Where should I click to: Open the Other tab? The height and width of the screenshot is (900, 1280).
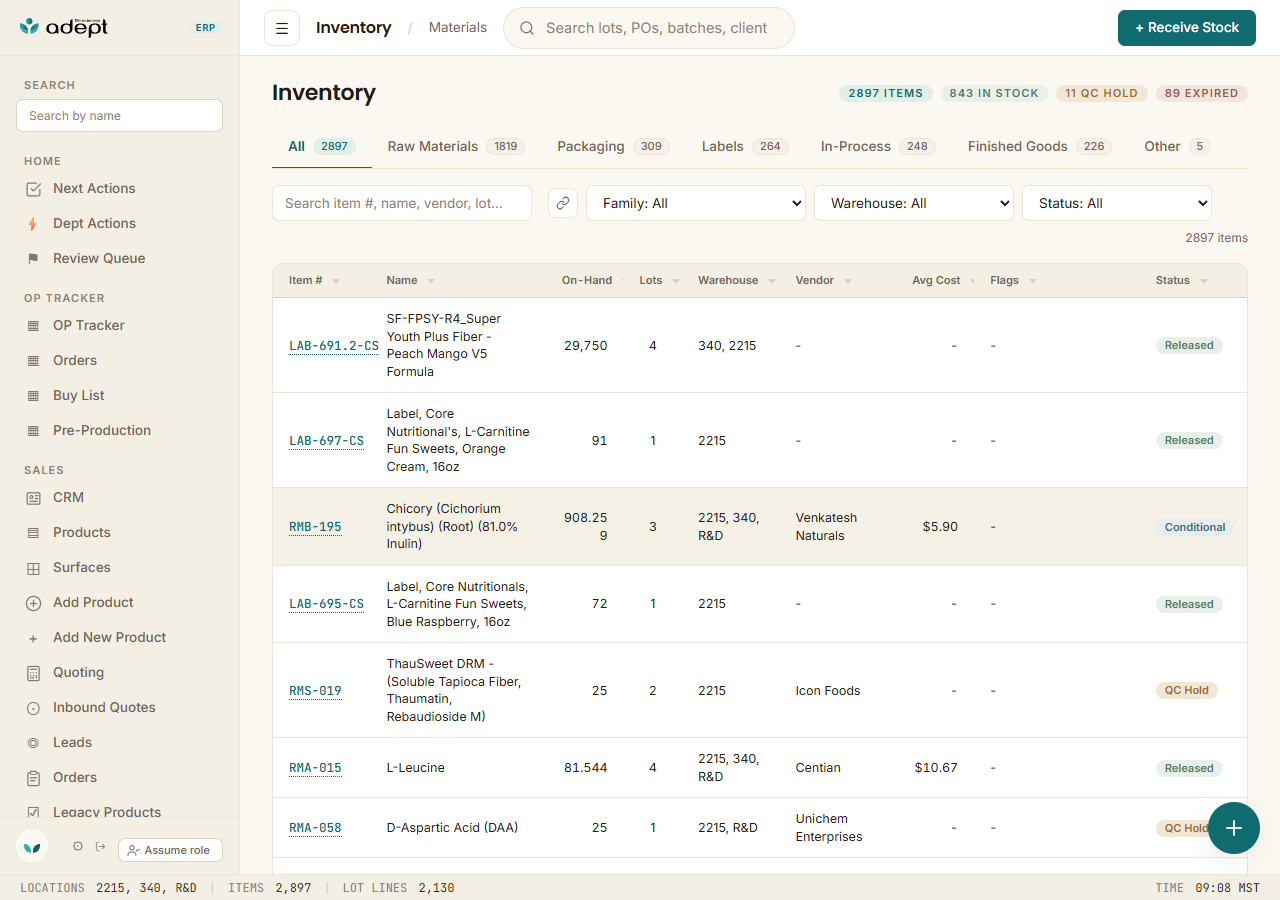[x=1178, y=147]
